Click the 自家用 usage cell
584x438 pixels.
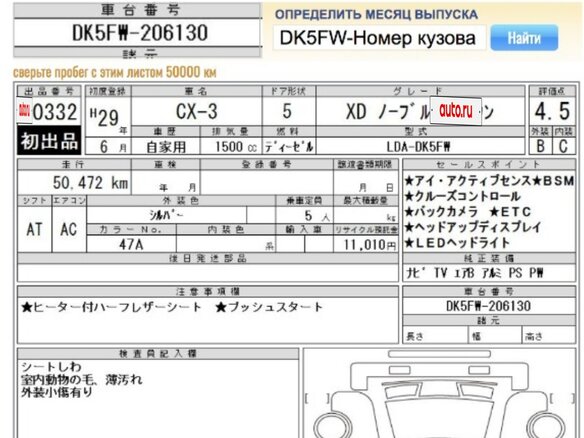coord(166,147)
